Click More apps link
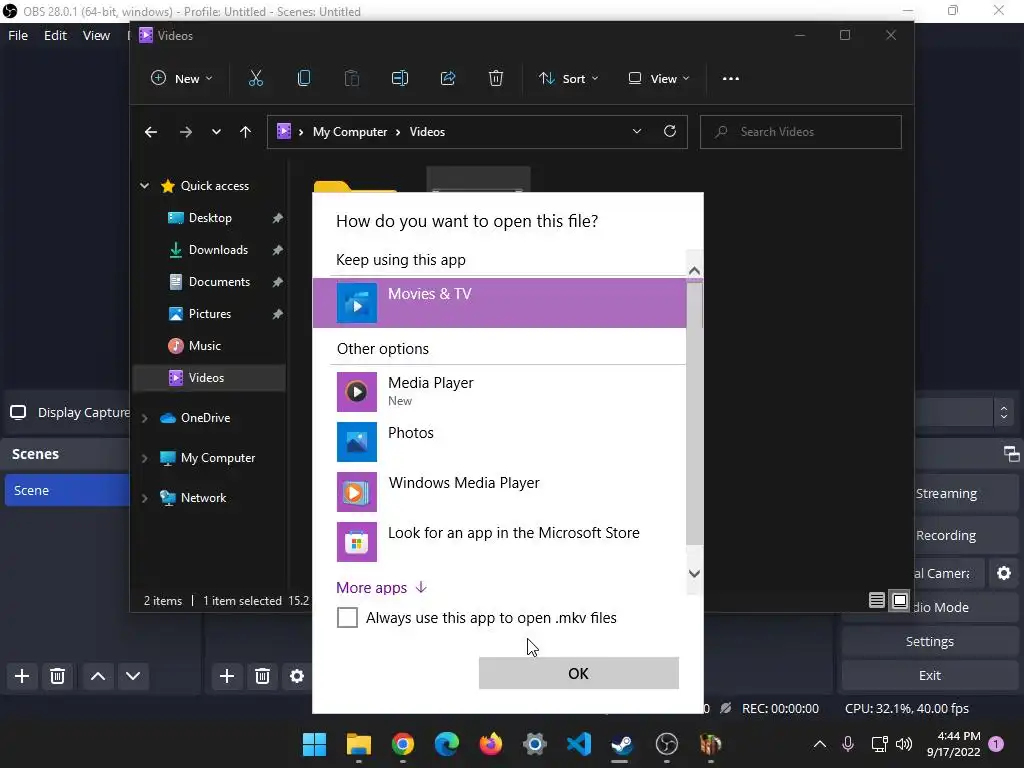This screenshot has height=768, width=1024. pyautogui.click(x=381, y=588)
